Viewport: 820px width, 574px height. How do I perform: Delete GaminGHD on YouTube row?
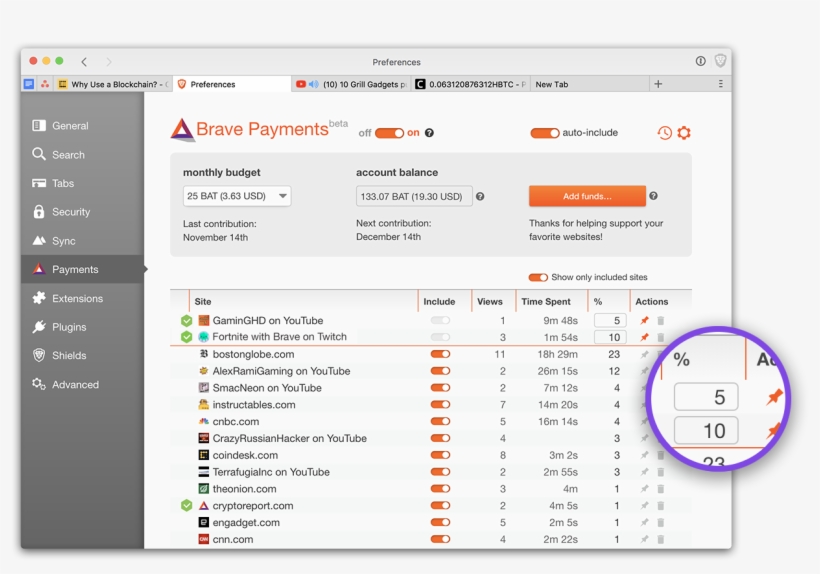660,320
